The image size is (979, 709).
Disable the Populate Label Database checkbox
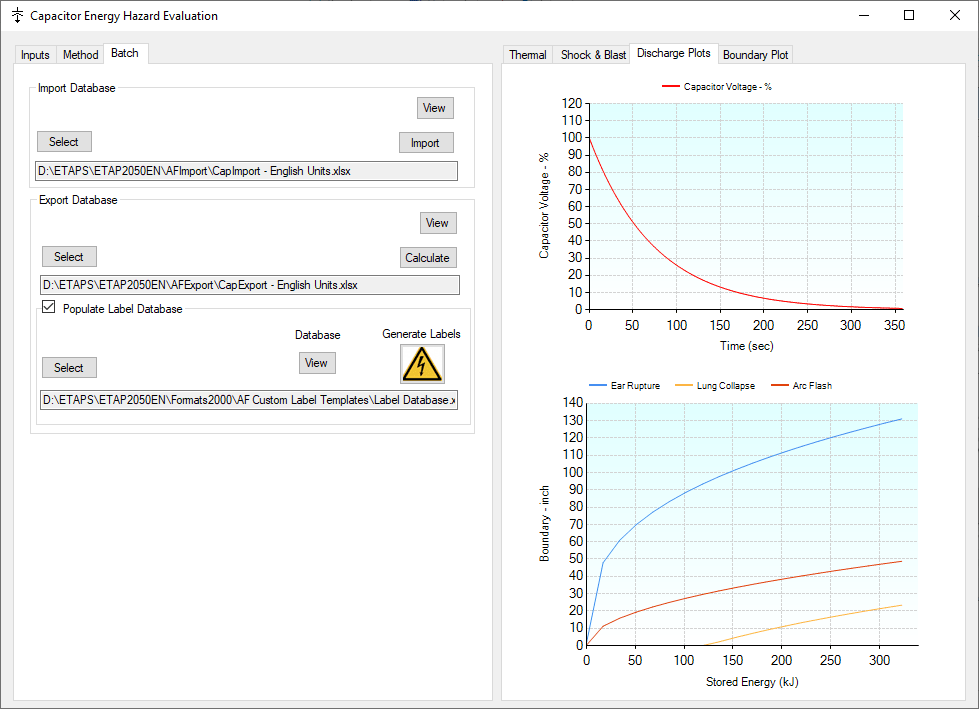pyautogui.click(x=48, y=307)
